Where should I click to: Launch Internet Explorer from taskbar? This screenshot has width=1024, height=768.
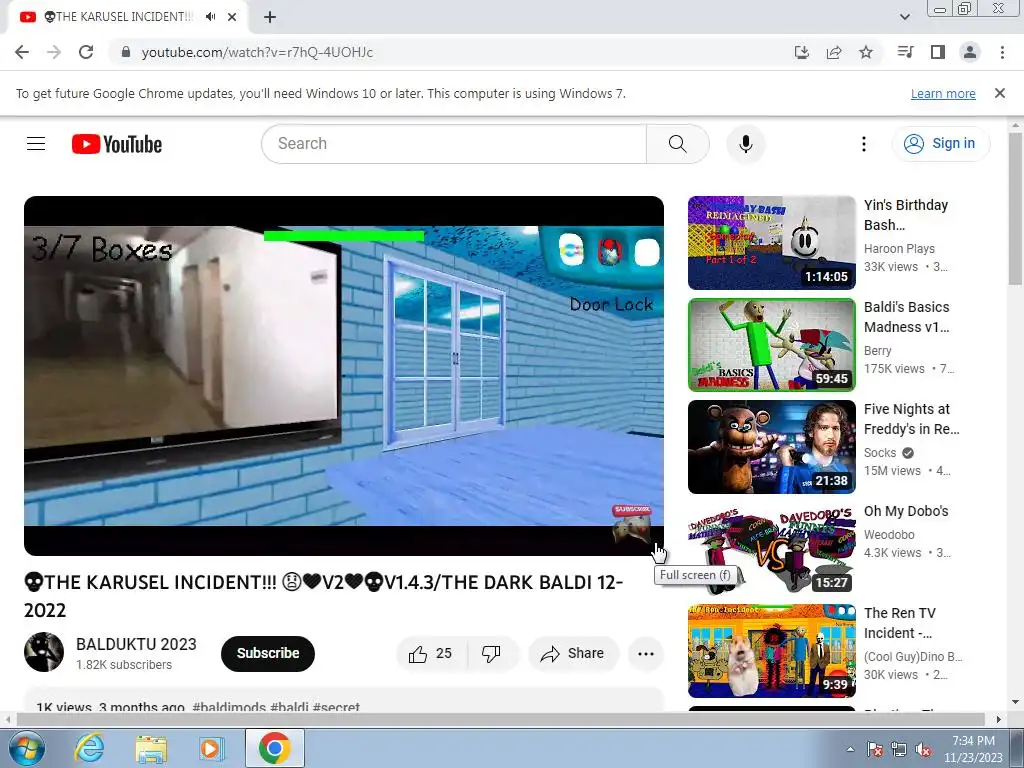89,748
